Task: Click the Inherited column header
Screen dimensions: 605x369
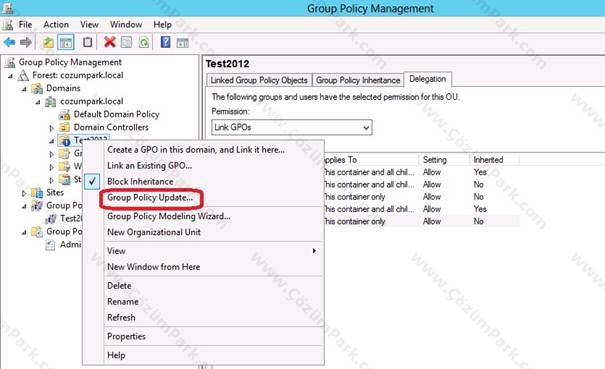Action: [494, 159]
